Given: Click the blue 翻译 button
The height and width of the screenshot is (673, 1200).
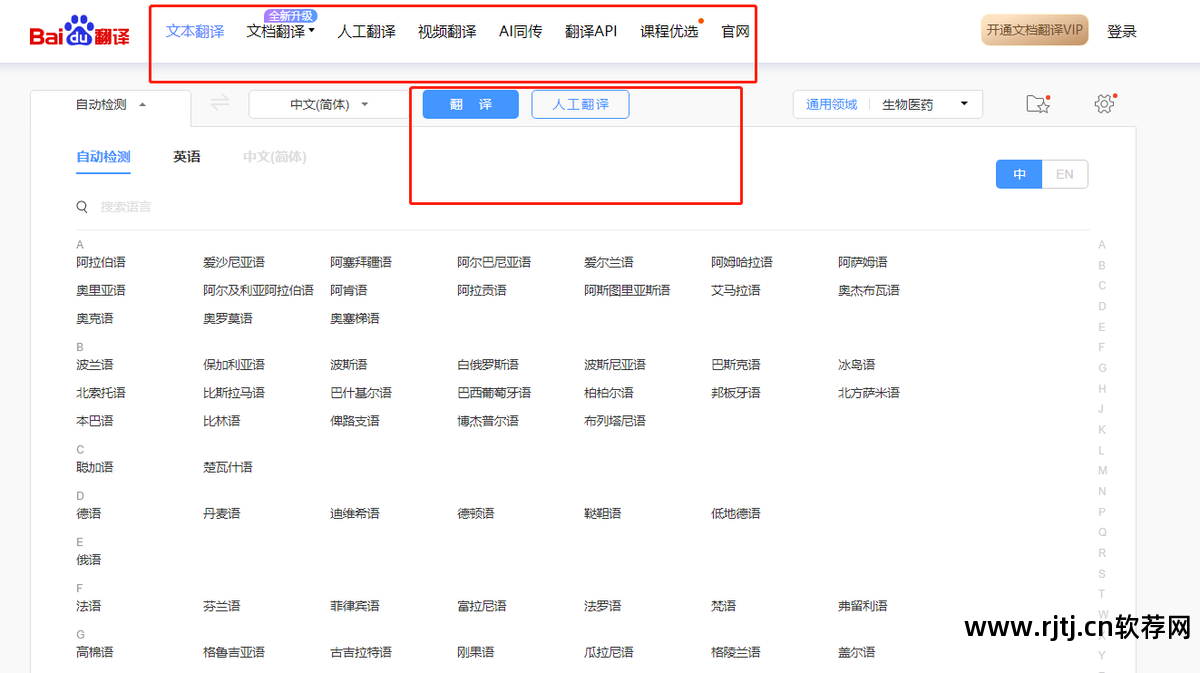Looking at the screenshot, I should coord(471,104).
